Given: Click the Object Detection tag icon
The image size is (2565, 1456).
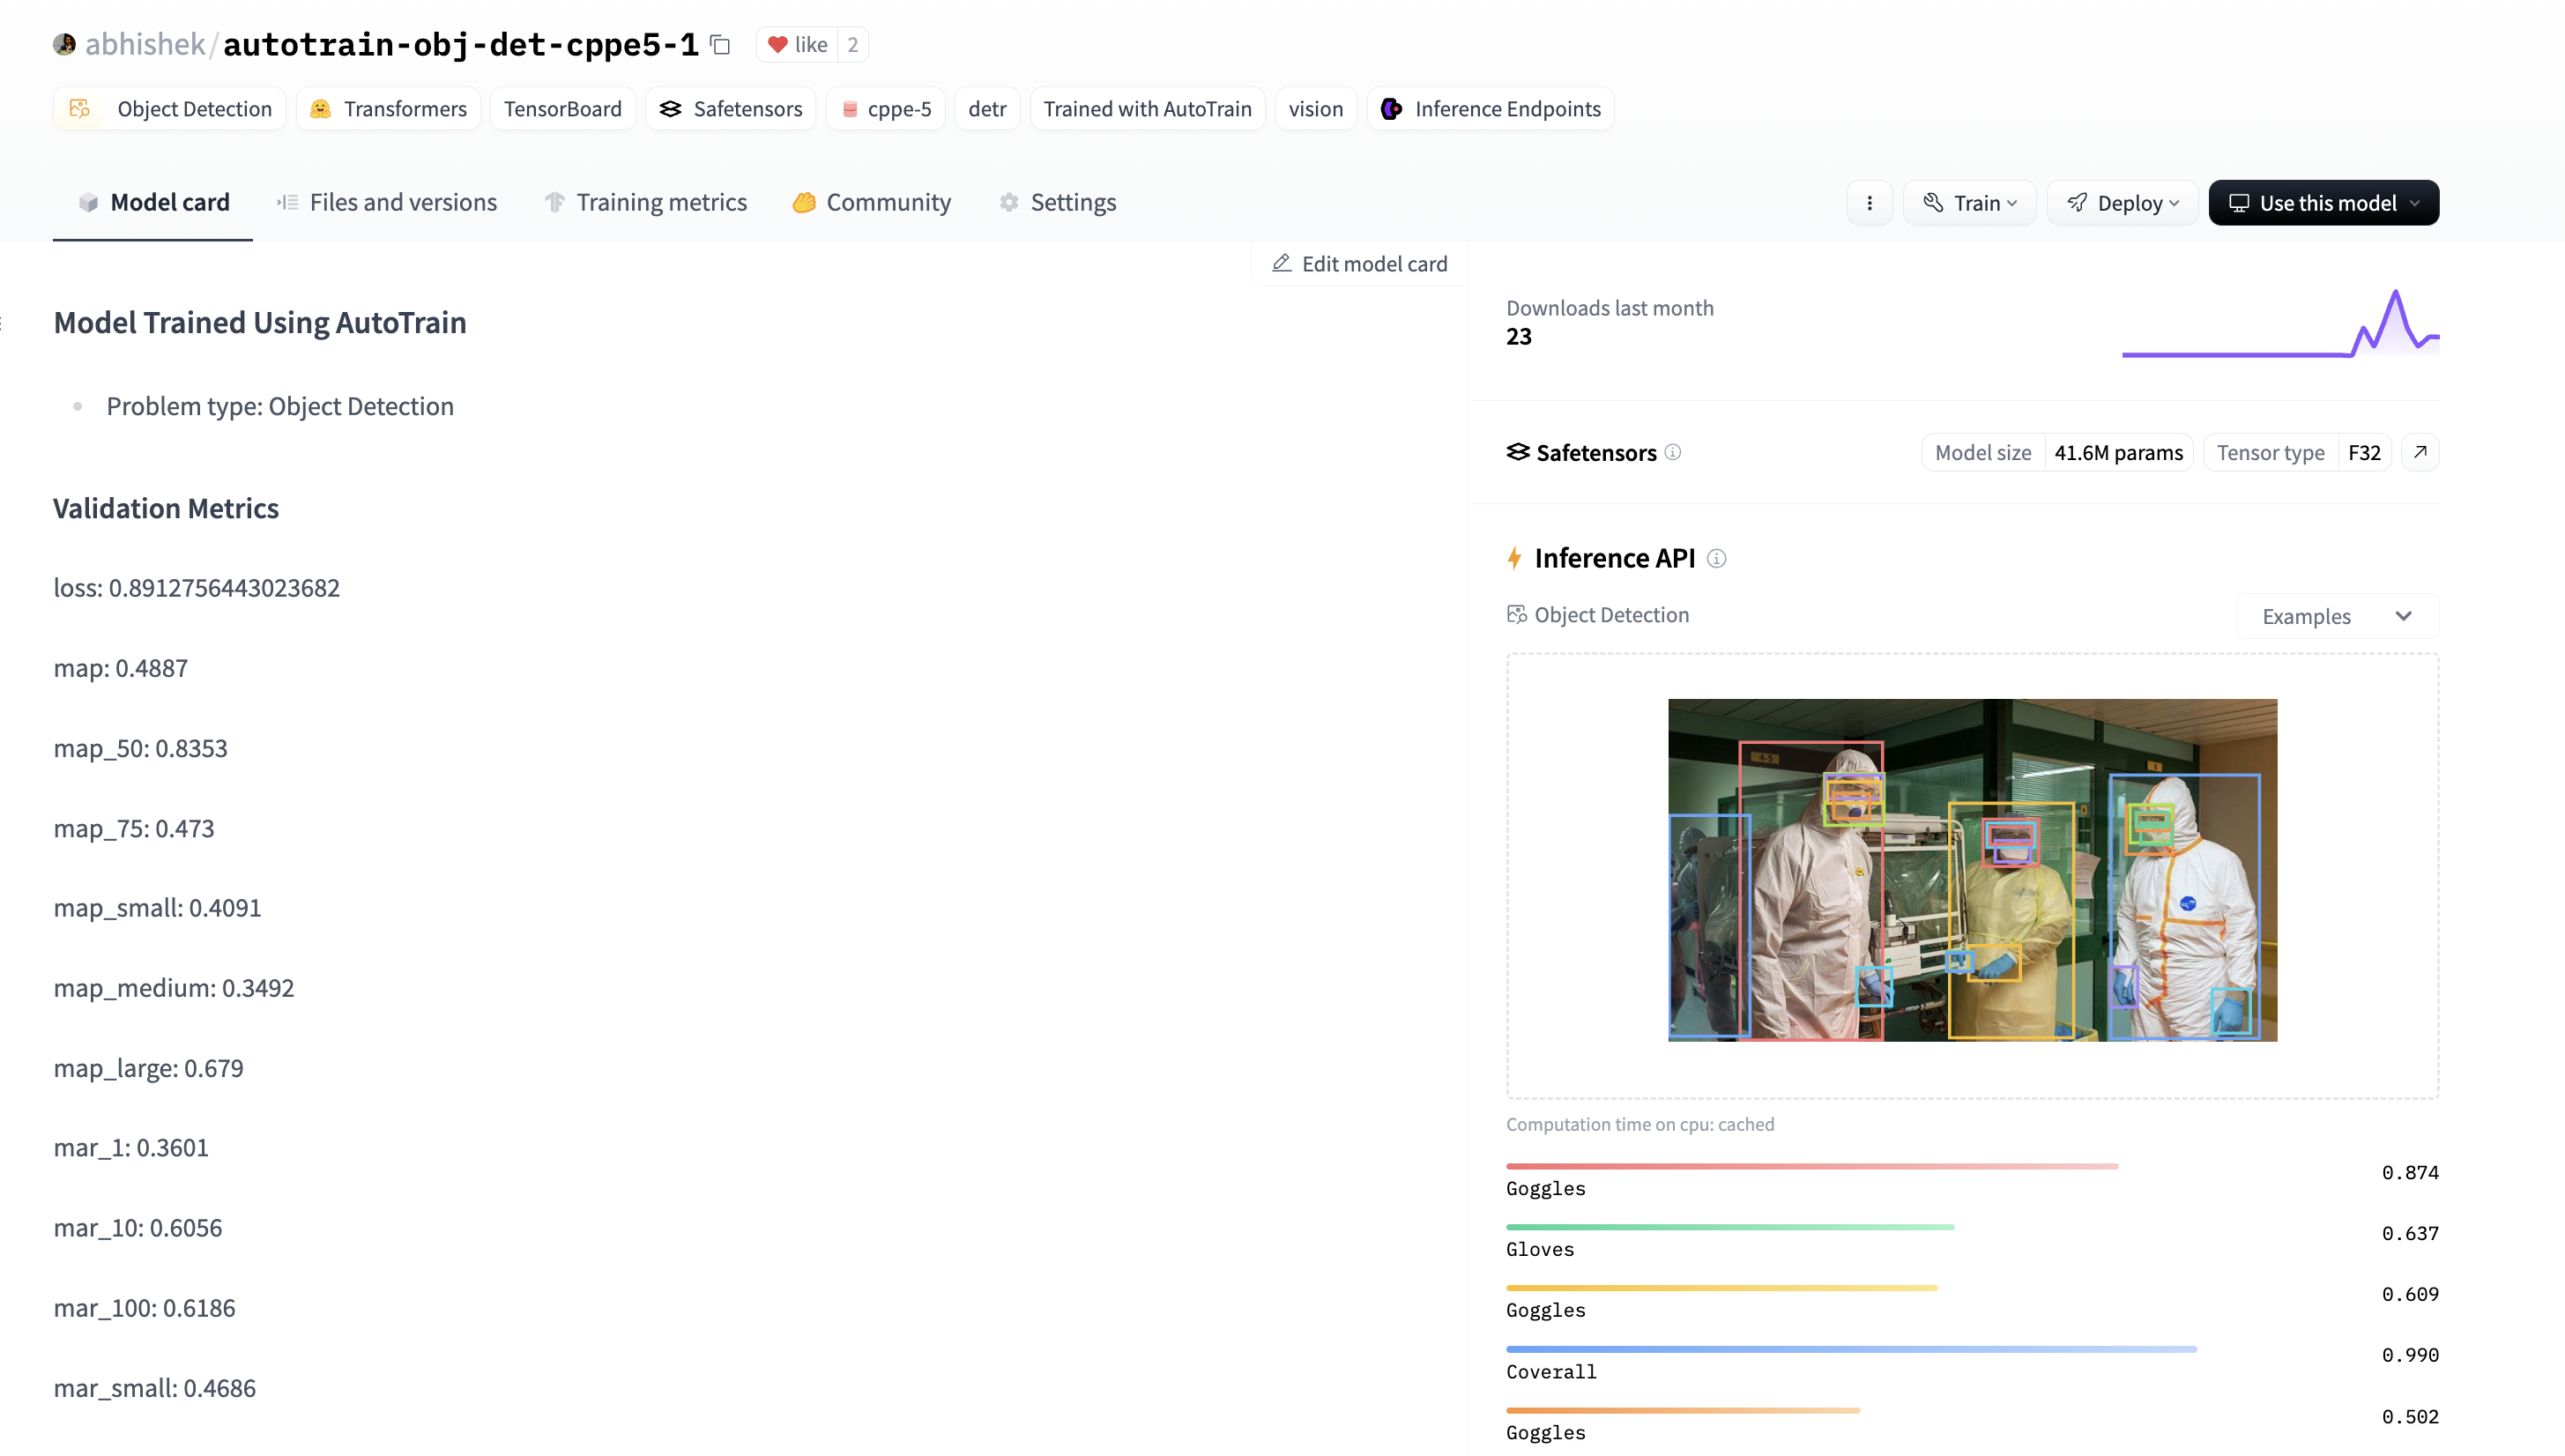Looking at the screenshot, I should click(x=81, y=109).
